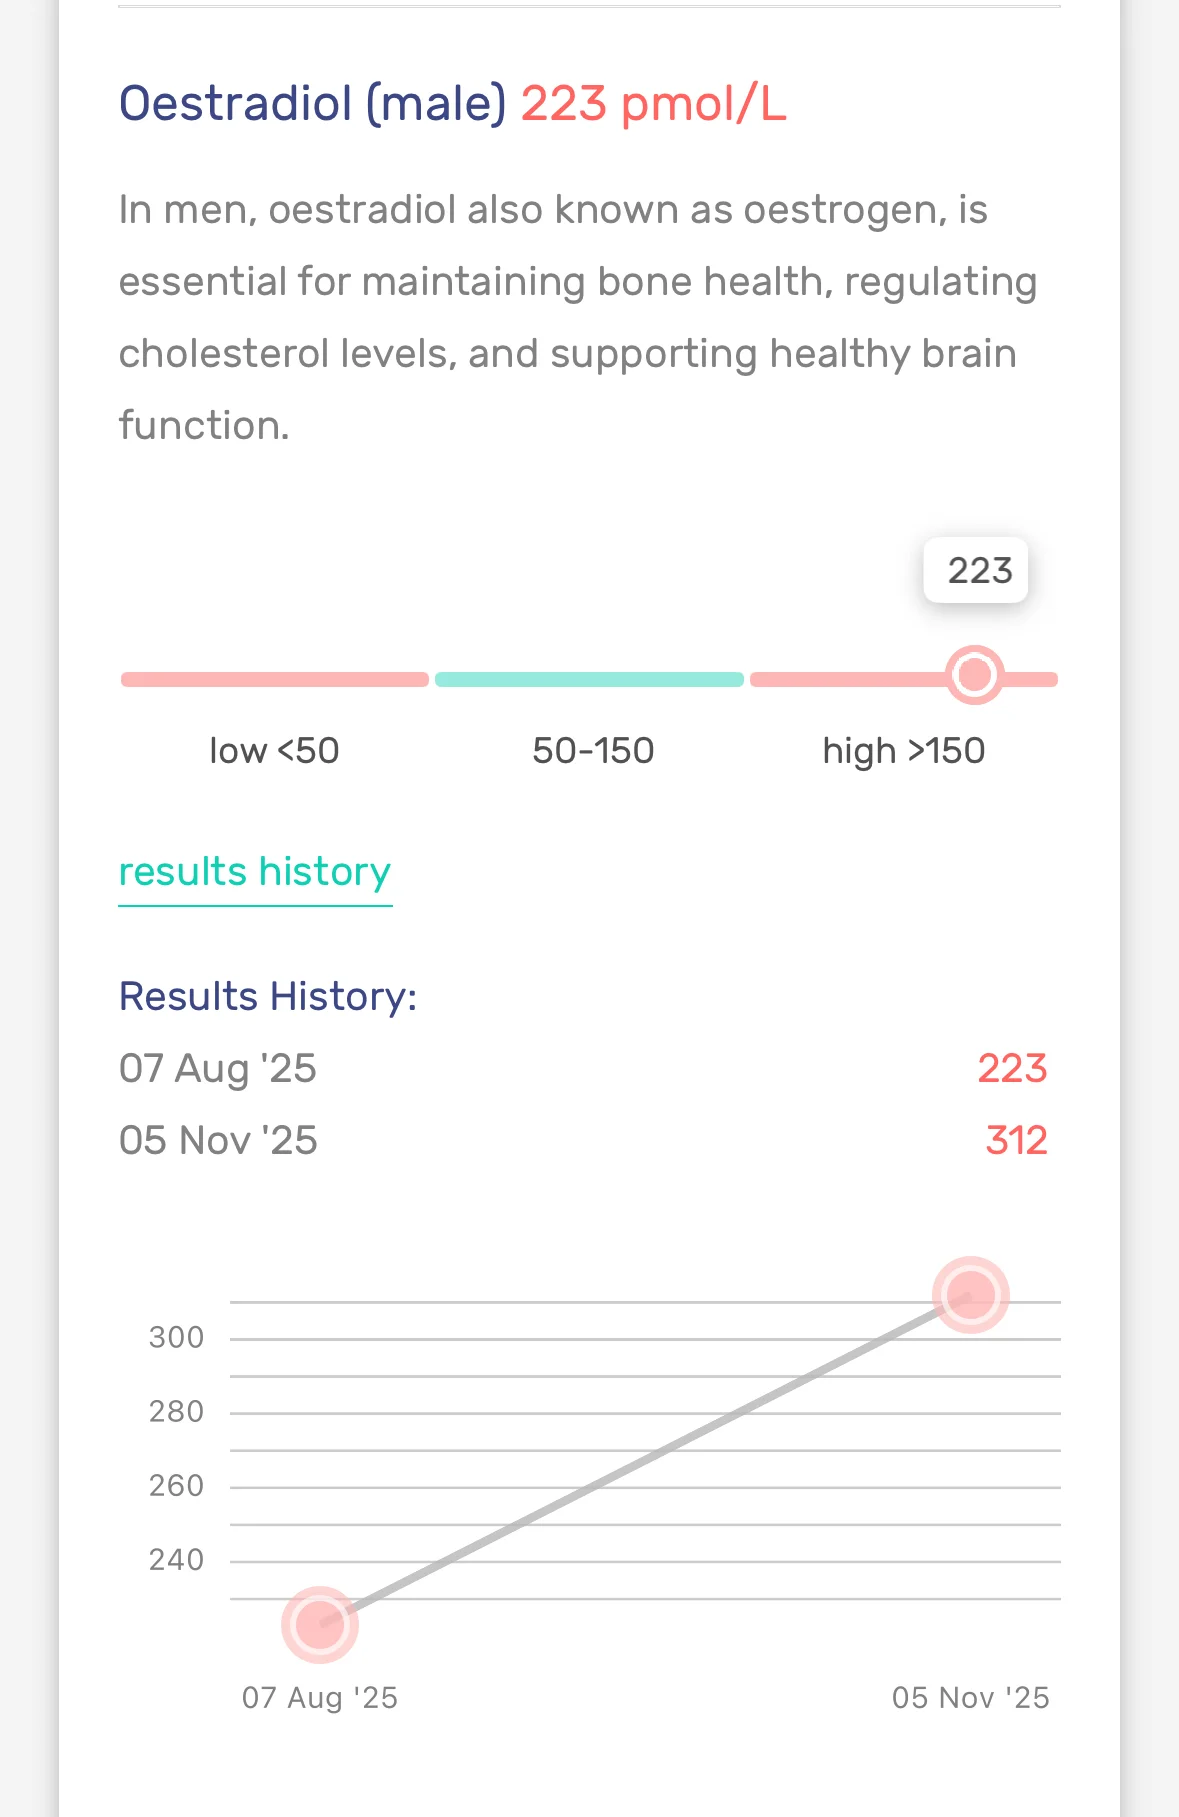Click the Results History: heading

click(268, 997)
